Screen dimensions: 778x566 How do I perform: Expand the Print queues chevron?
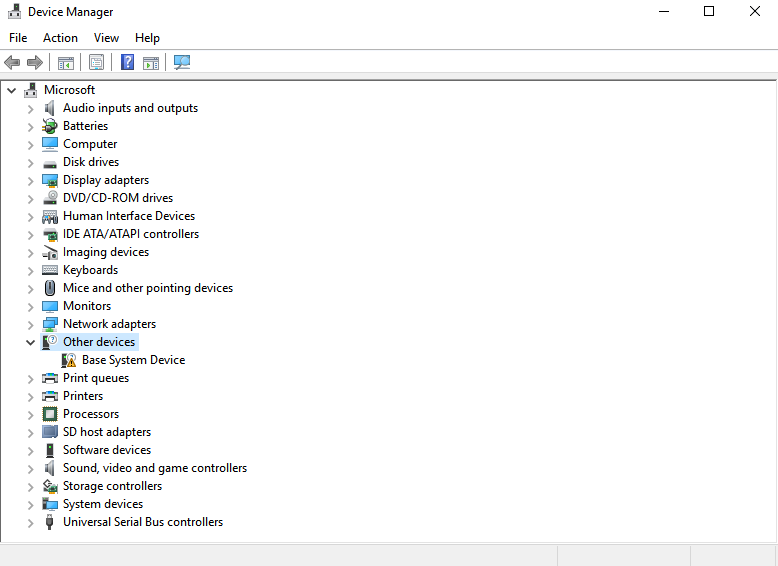(x=30, y=379)
